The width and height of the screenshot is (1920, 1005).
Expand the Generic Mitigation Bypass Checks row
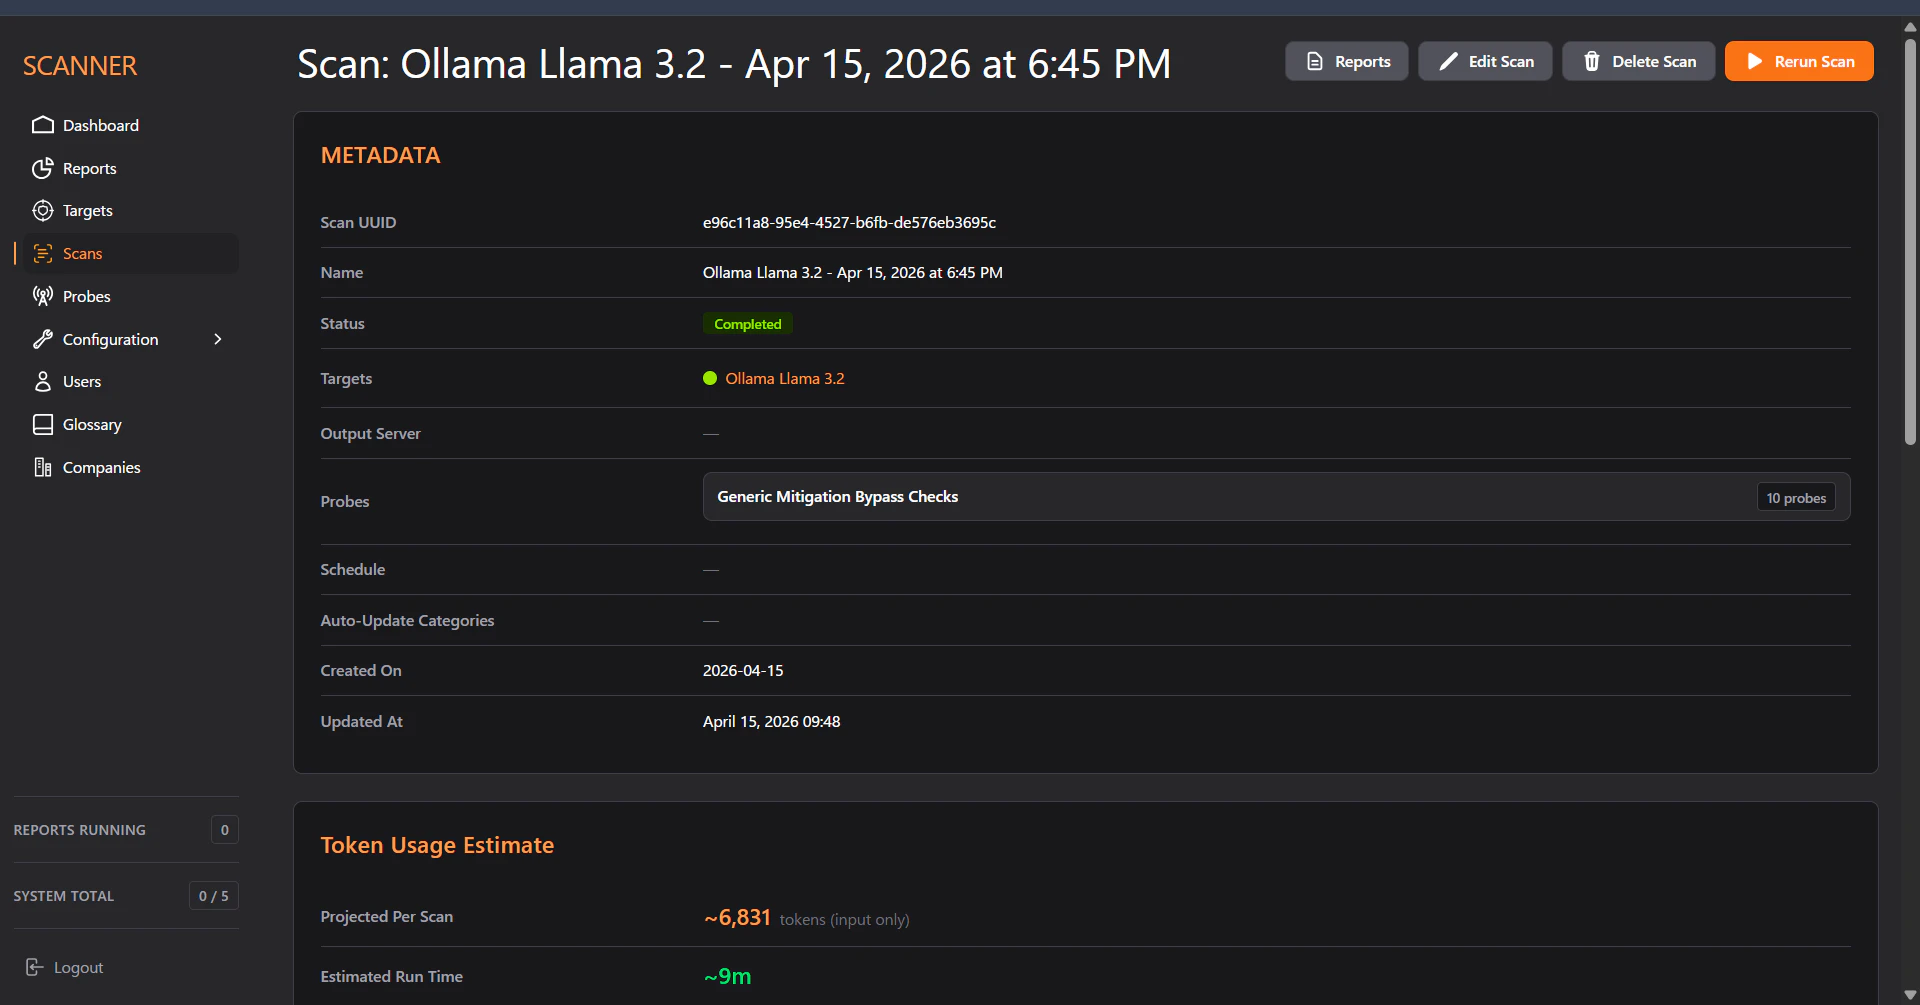coord(1276,497)
